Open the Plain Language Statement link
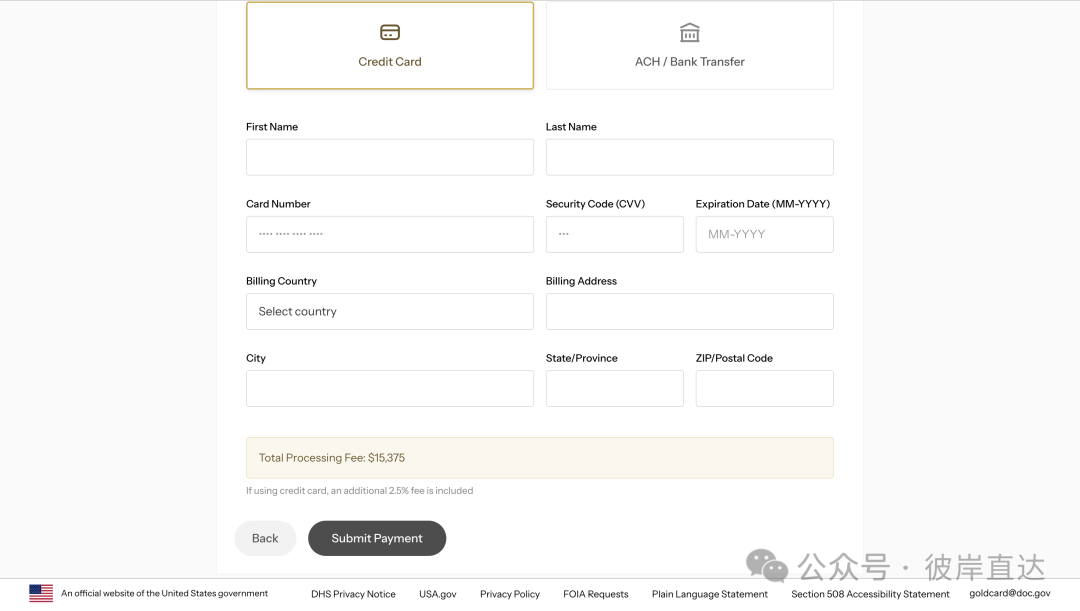 (x=709, y=594)
